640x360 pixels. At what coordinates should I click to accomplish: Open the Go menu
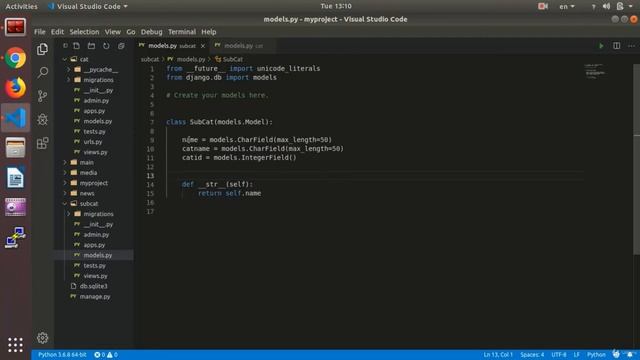pos(131,32)
